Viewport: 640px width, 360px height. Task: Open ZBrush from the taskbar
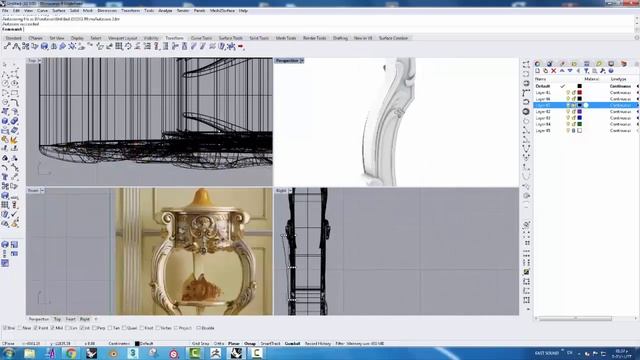click(x=216, y=353)
